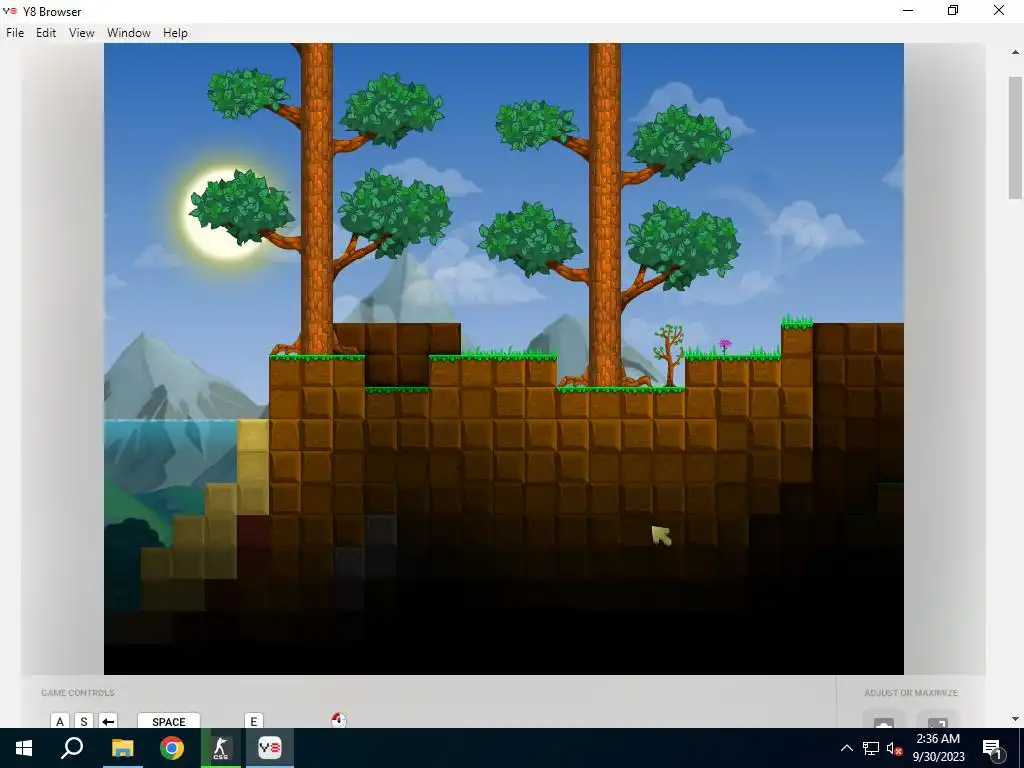Click the scrollbar up arrow
The width and height of the screenshot is (1024, 768).
tap(1016, 52)
